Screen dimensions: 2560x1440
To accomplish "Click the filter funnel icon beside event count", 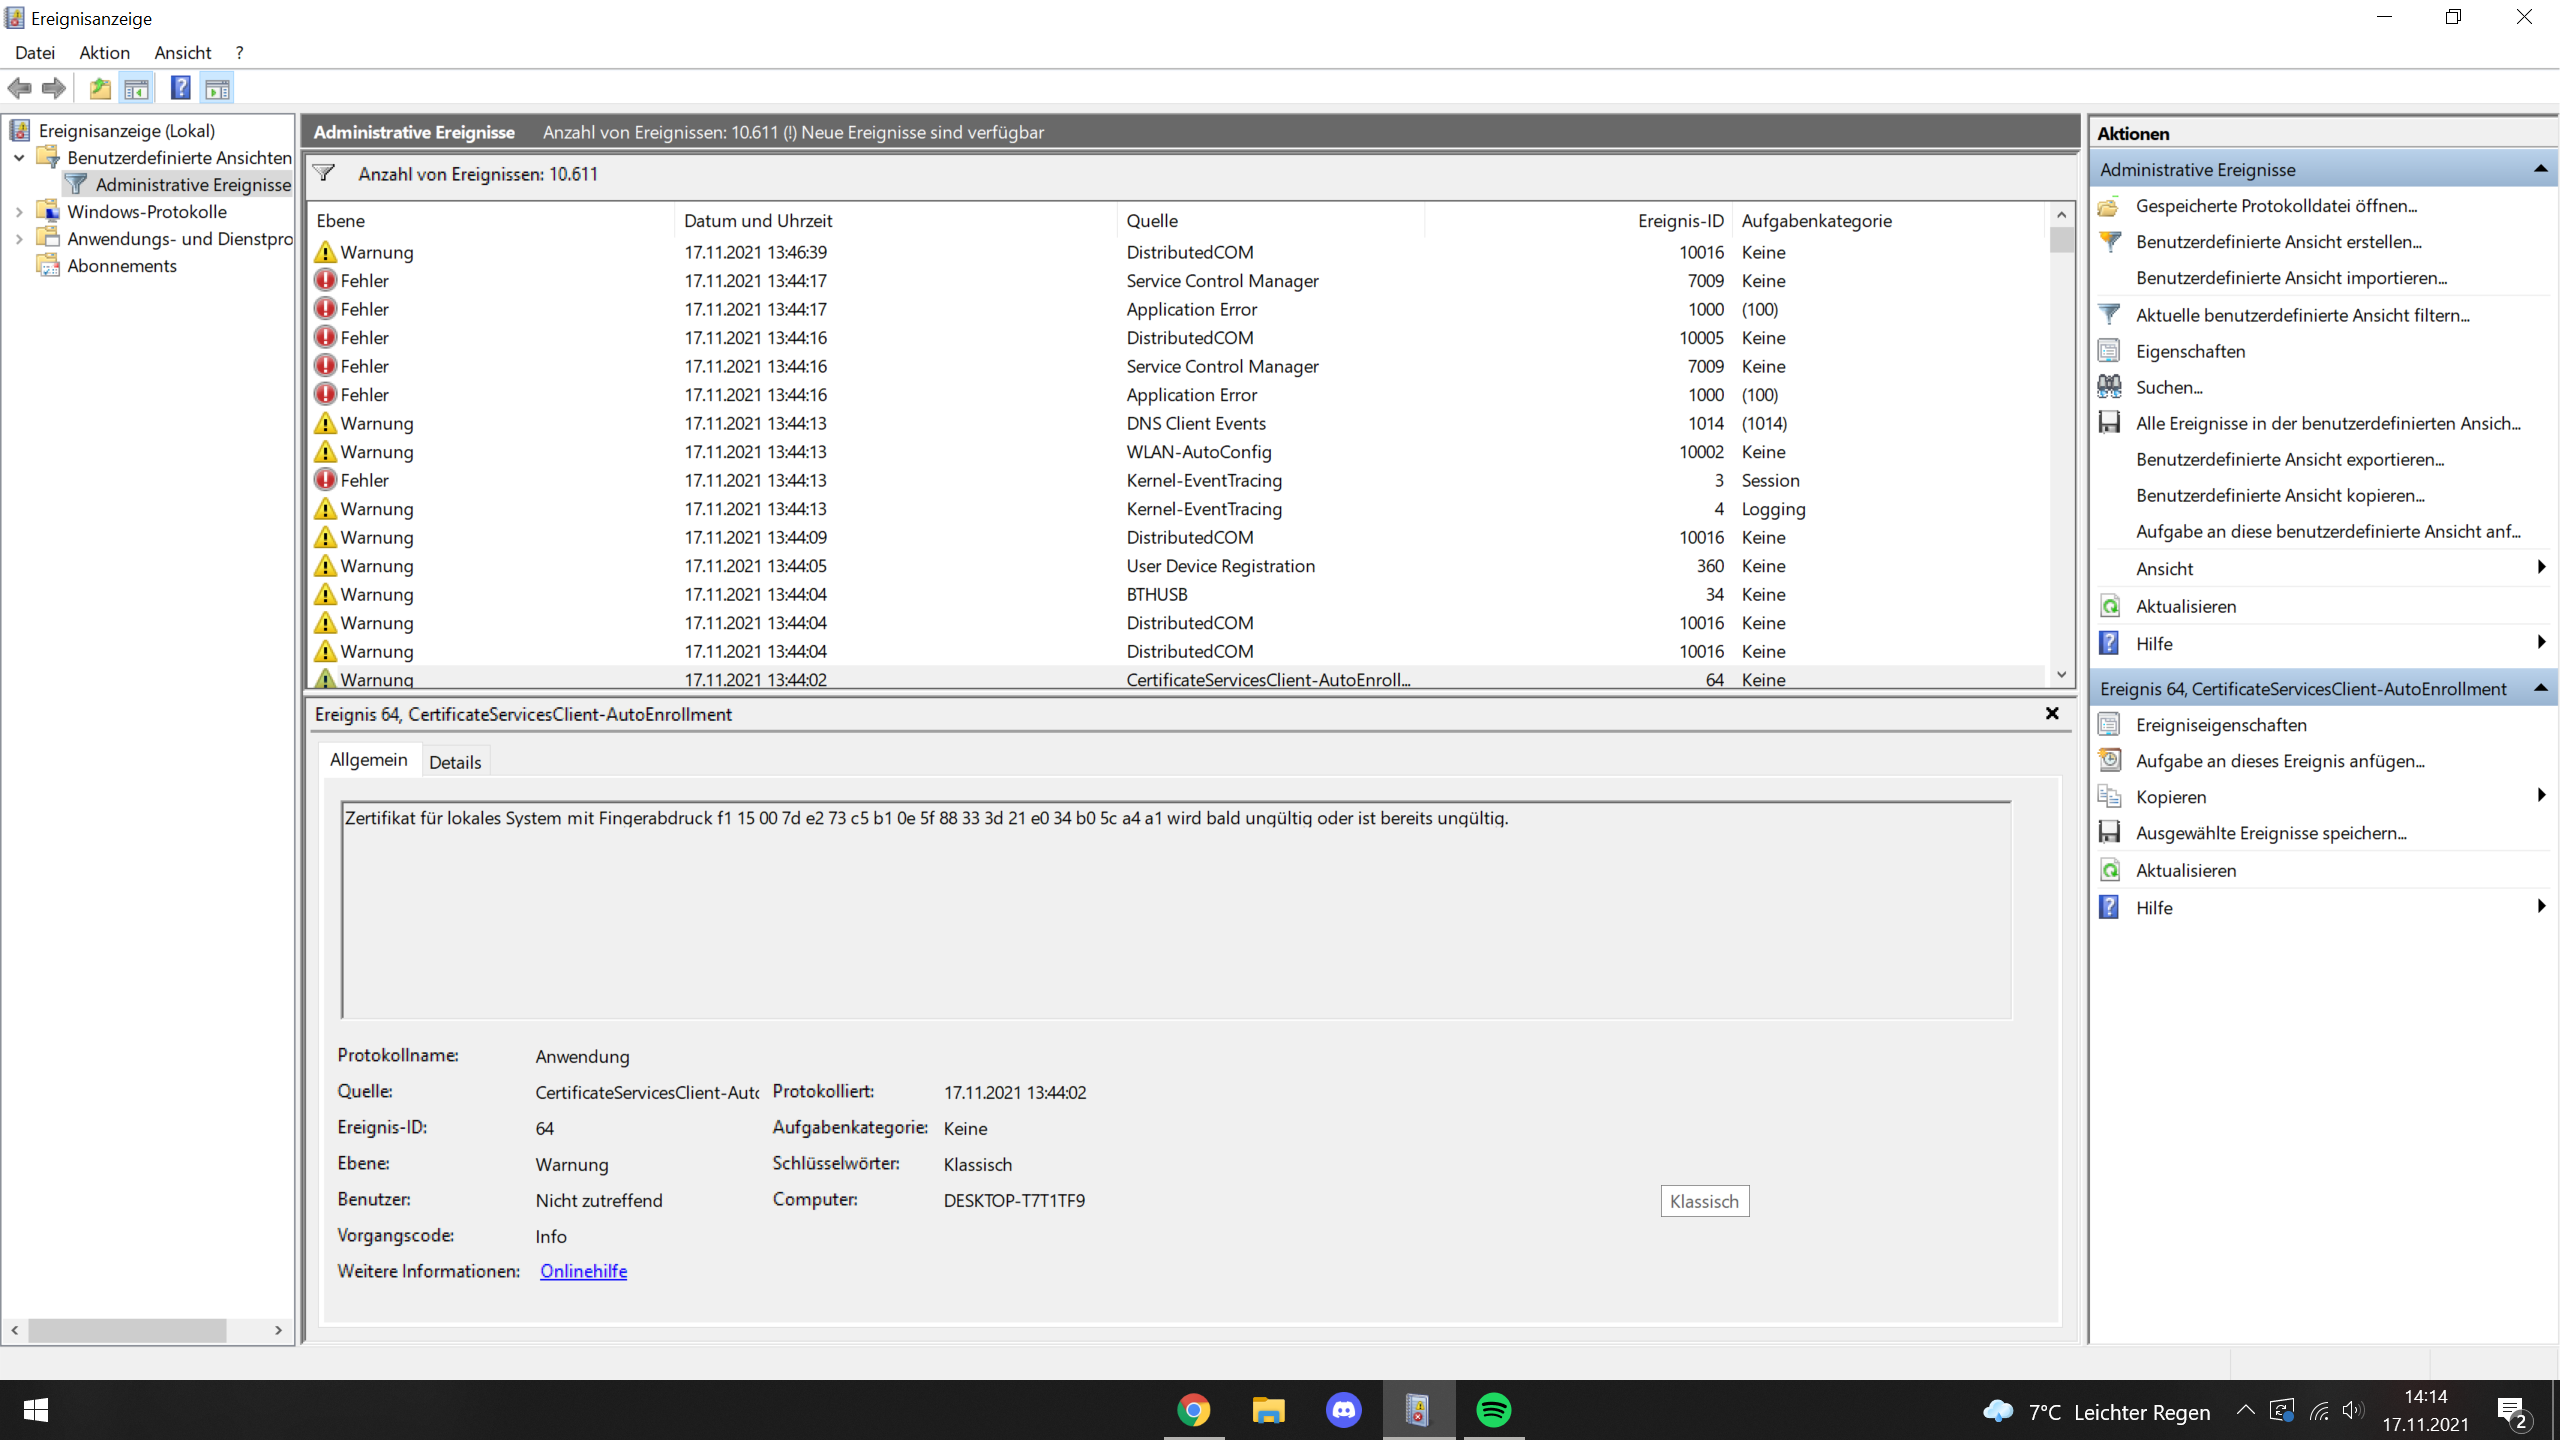I will (324, 173).
